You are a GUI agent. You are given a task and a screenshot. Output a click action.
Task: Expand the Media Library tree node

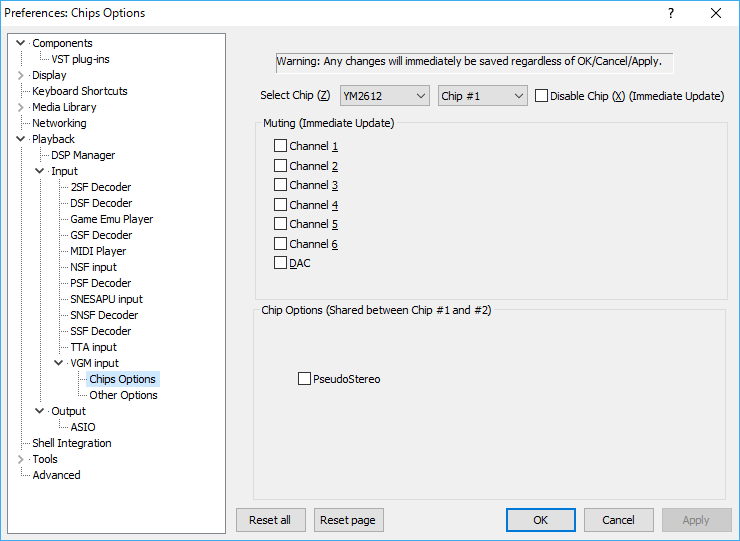tap(20, 107)
